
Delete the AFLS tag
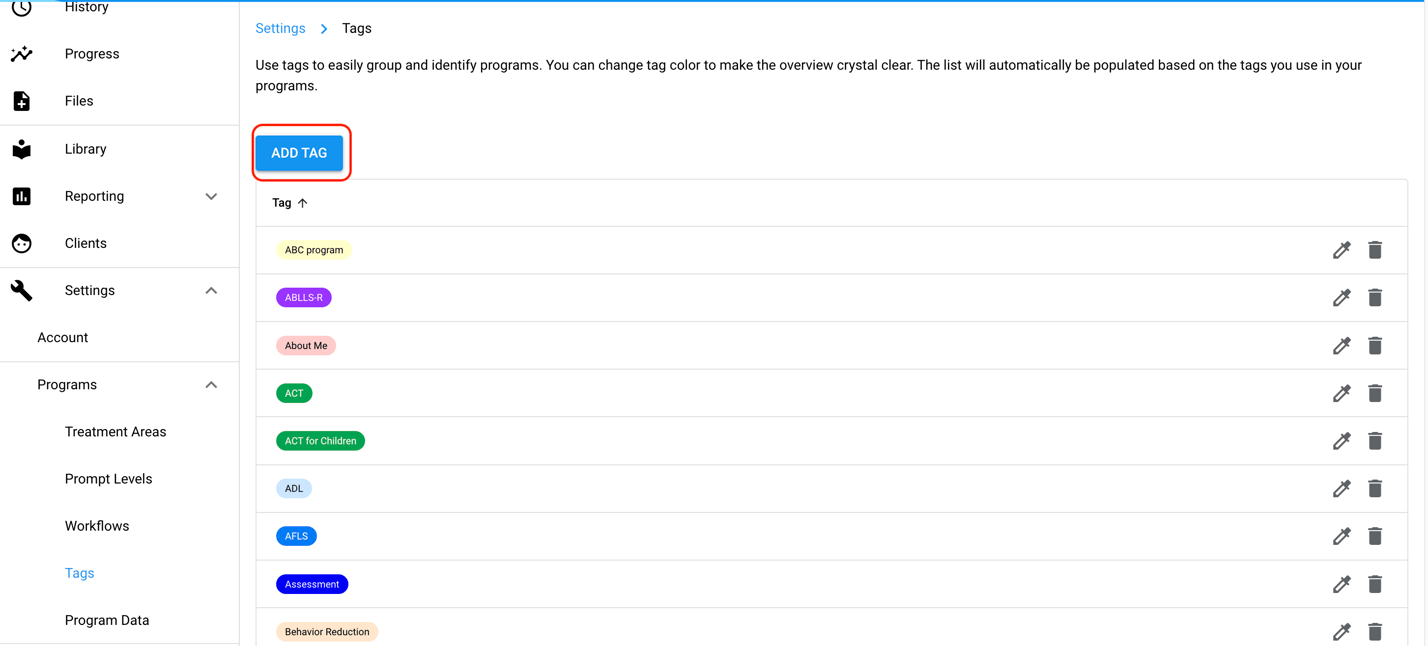(x=1375, y=537)
